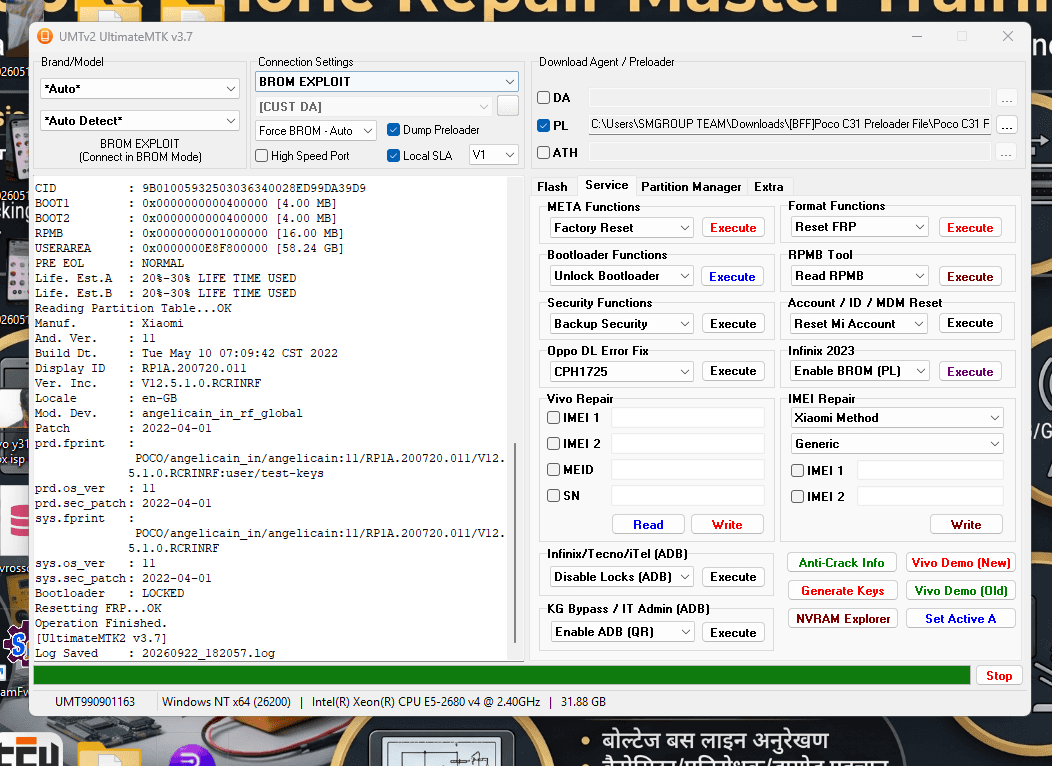Browse for the ATH file with ellipsis button
Screen dimensions: 1052x766
tap(1006, 153)
